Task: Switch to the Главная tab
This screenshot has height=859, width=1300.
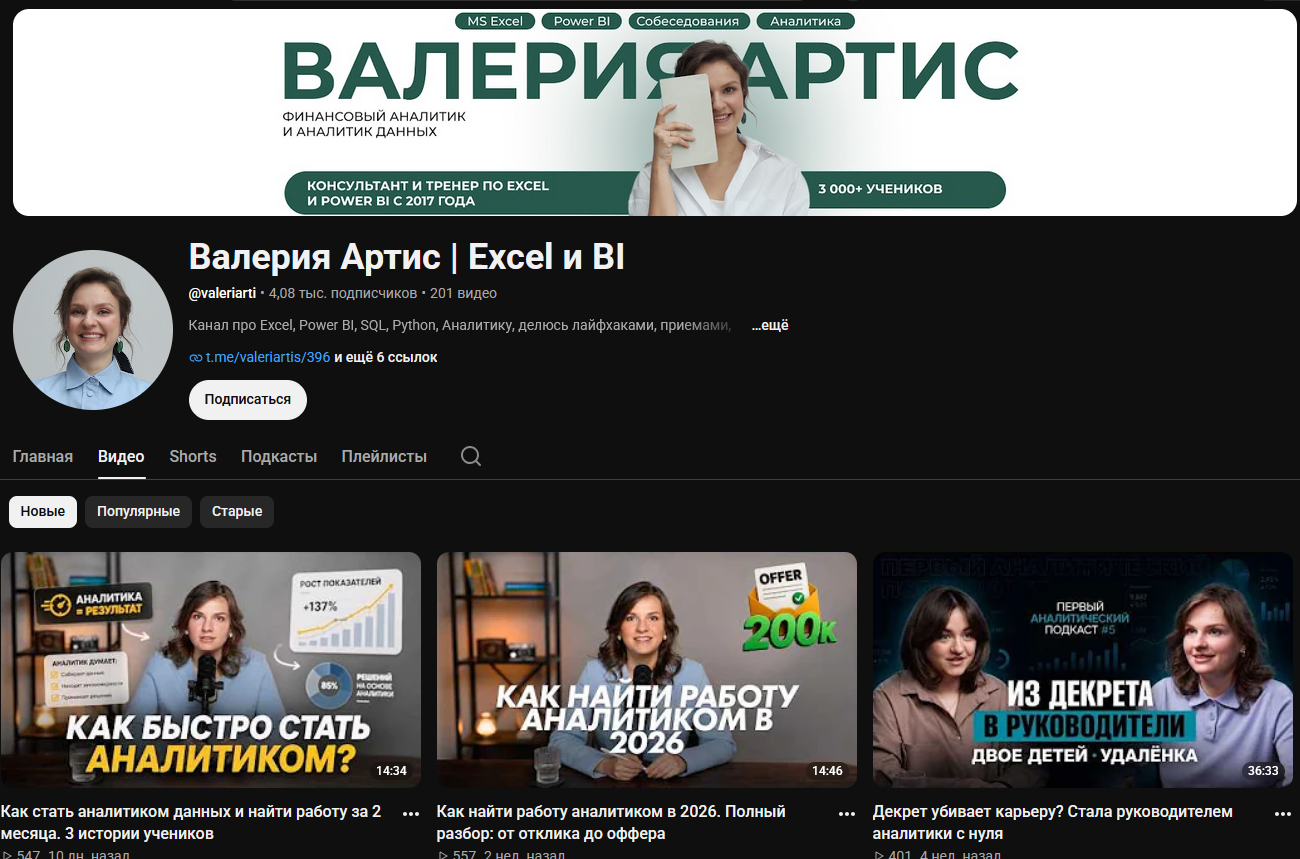Action: (43, 456)
